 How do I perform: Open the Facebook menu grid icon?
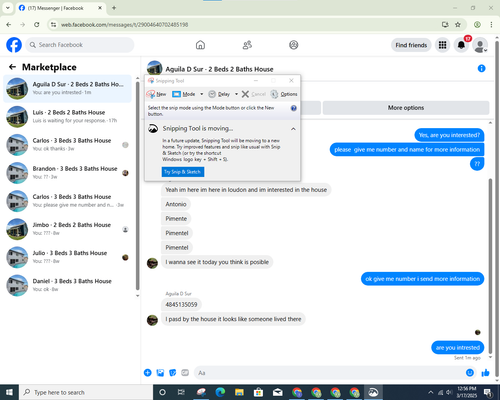point(442,45)
